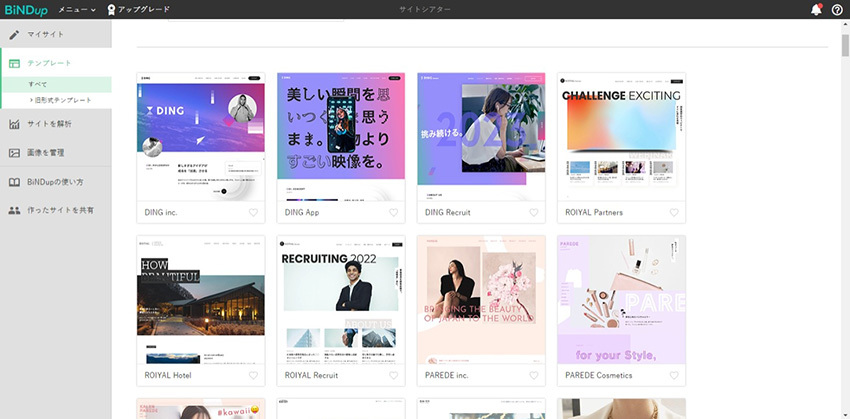Screen dimensions: 850x419
Task: Favorite the DING inc. template with heart
Action: (x=253, y=213)
